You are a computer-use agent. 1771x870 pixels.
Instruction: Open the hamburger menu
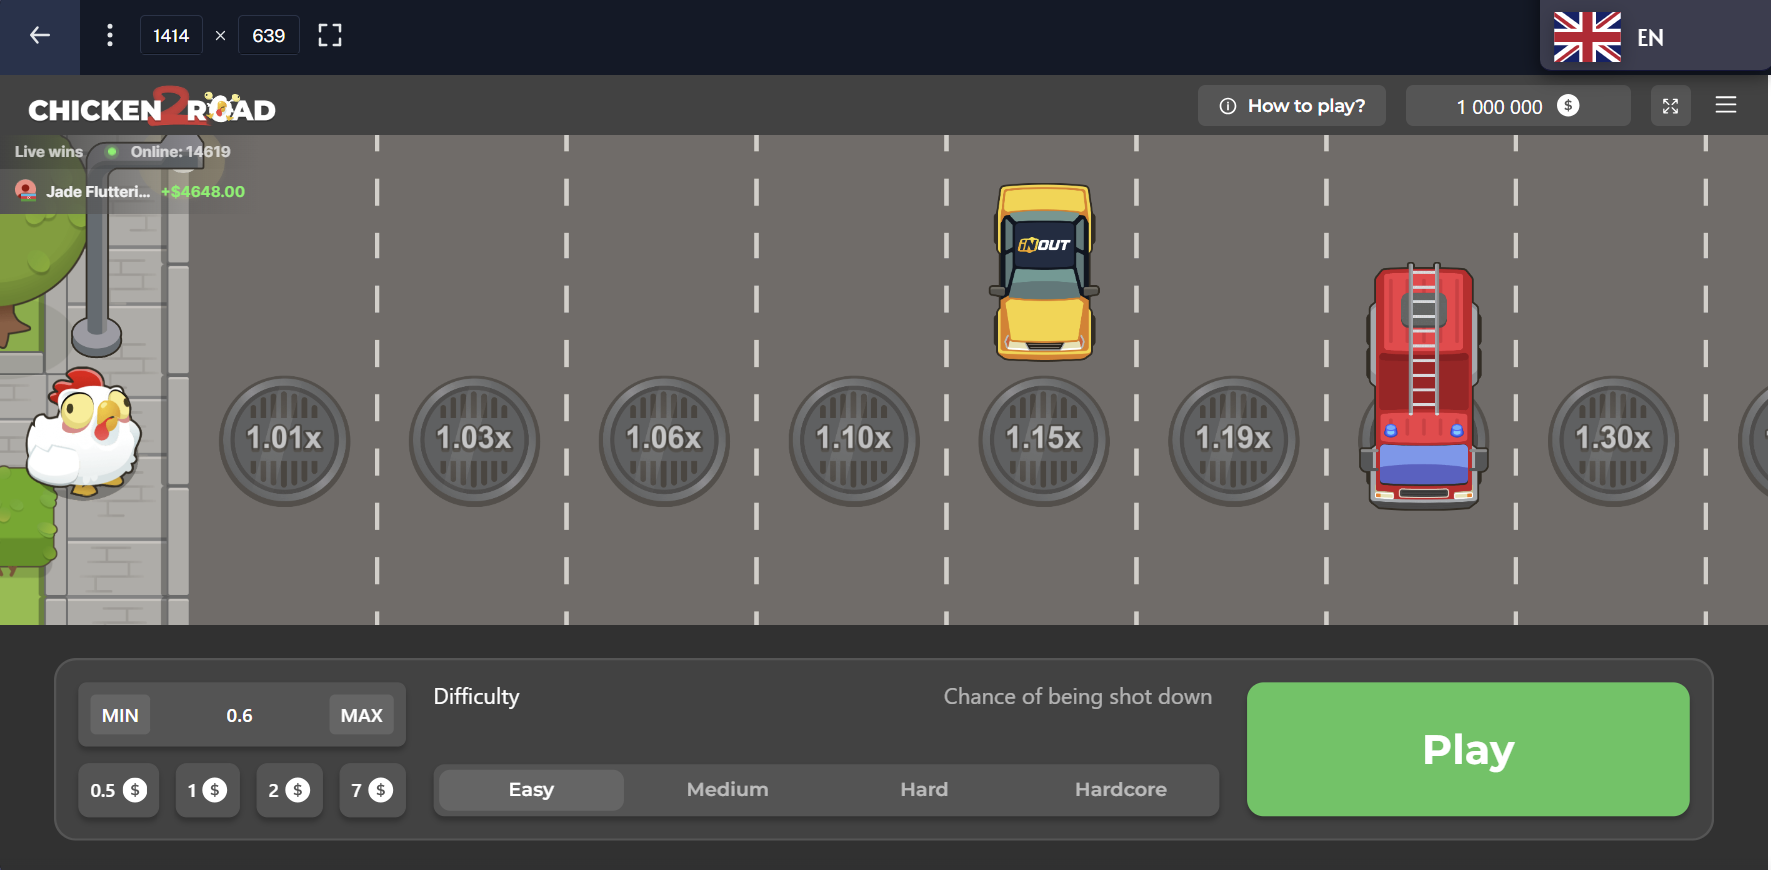click(x=1726, y=106)
